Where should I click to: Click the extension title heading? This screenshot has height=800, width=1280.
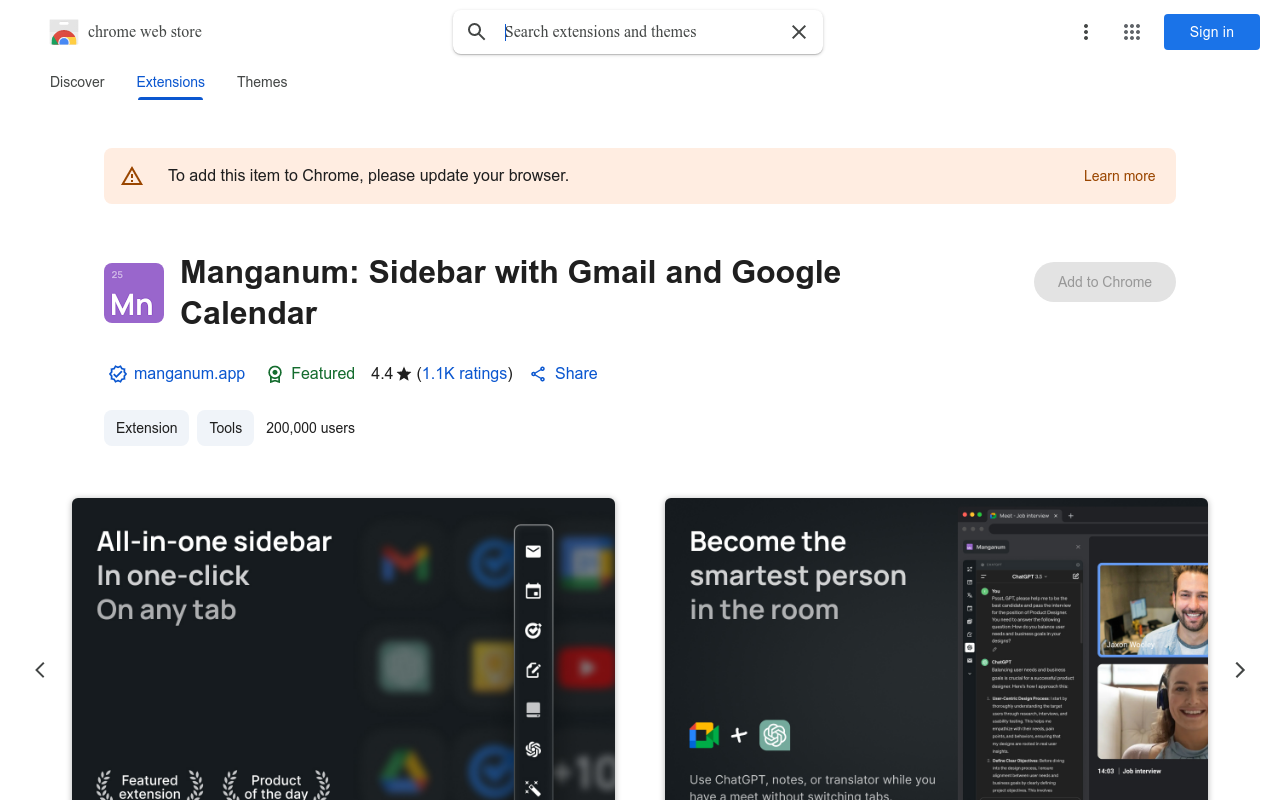click(511, 292)
